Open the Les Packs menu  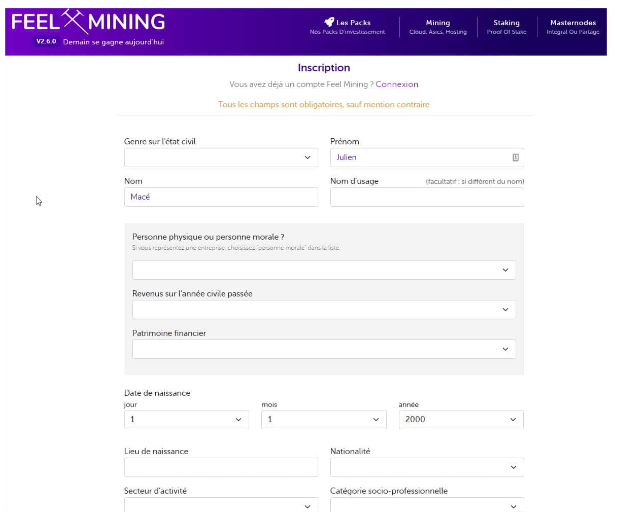[x=347, y=27]
